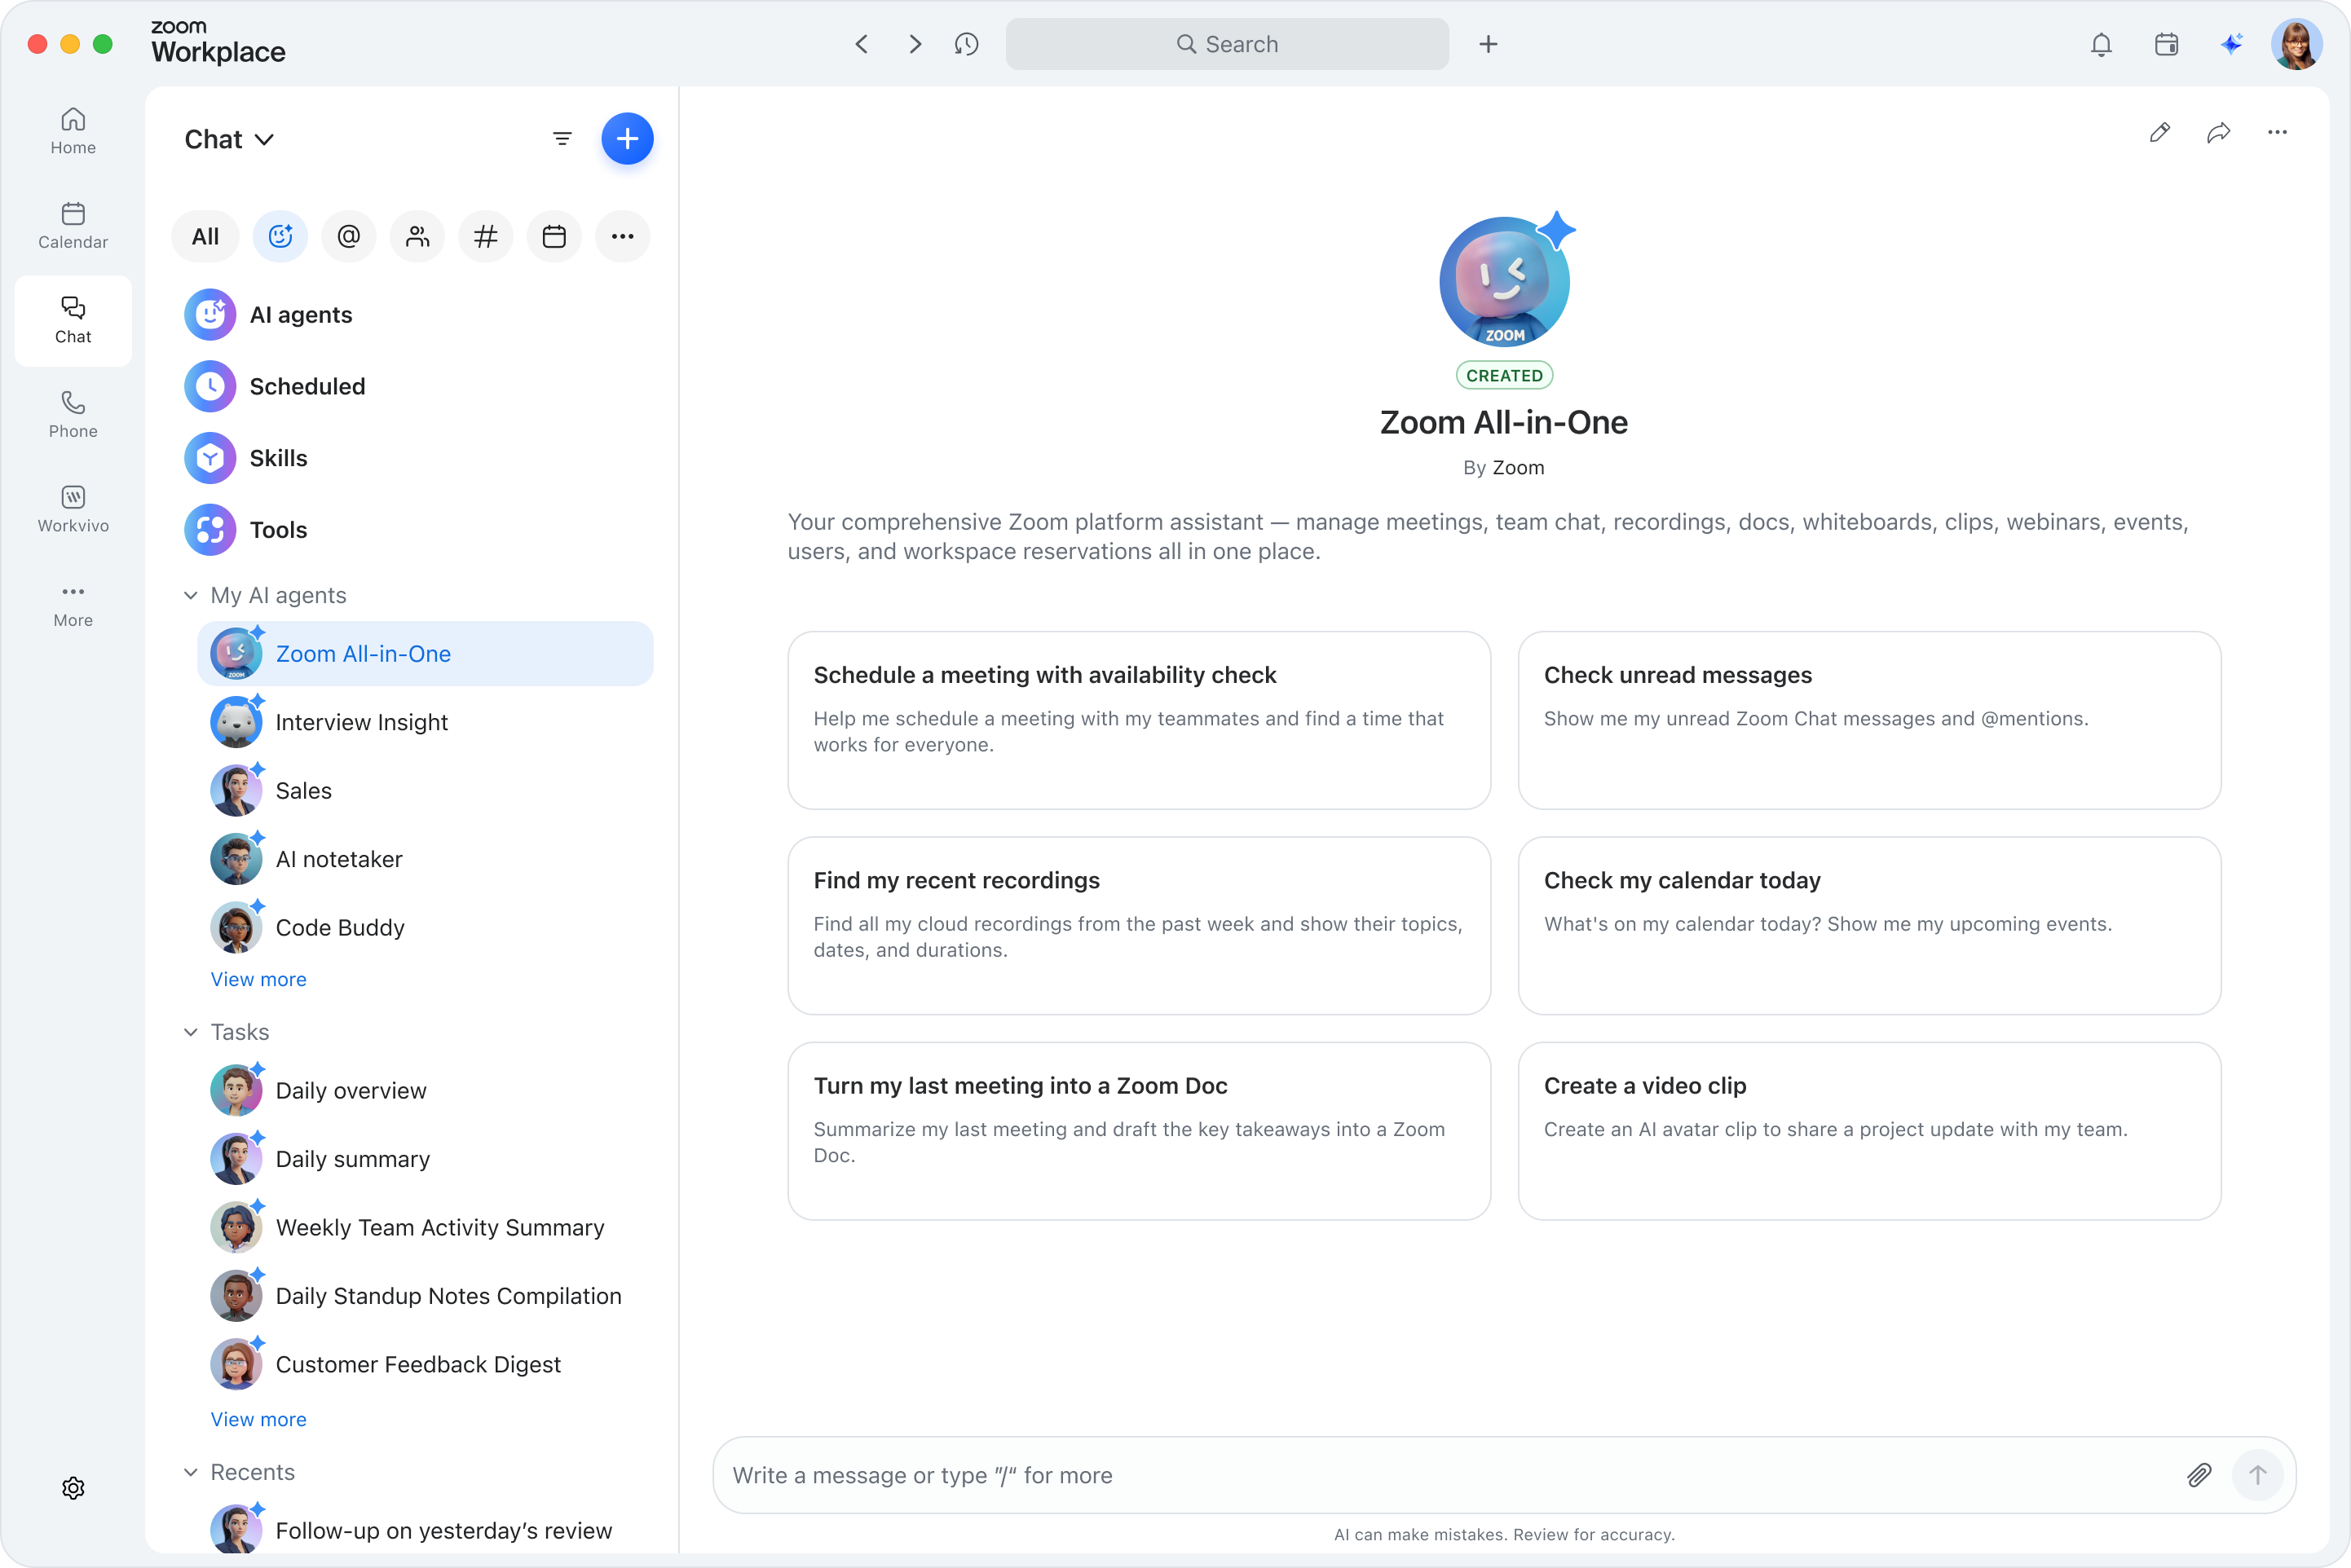Go forward with the right arrow
Screen dimensions: 2351x1568
click(x=914, y=44)
